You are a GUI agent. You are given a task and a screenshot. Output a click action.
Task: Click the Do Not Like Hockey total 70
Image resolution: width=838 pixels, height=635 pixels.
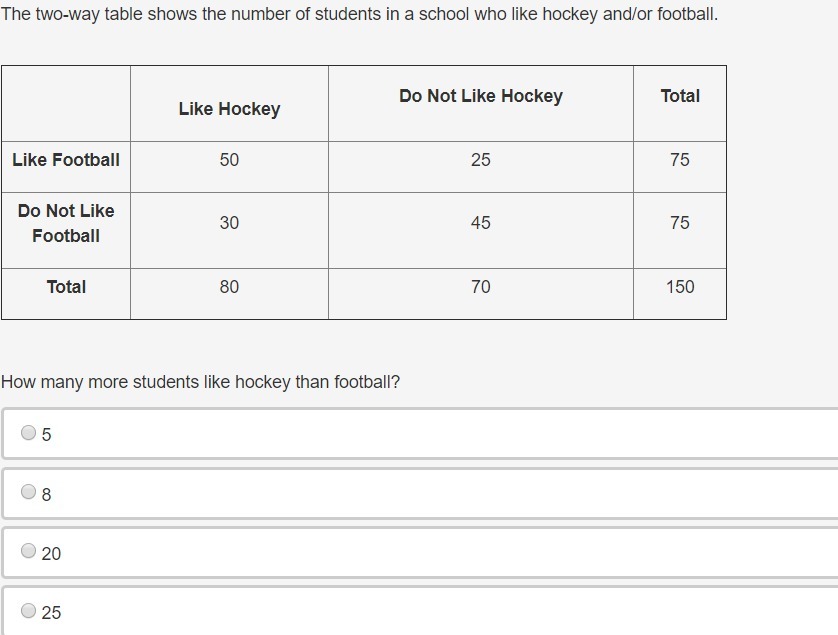pos(480,287)
